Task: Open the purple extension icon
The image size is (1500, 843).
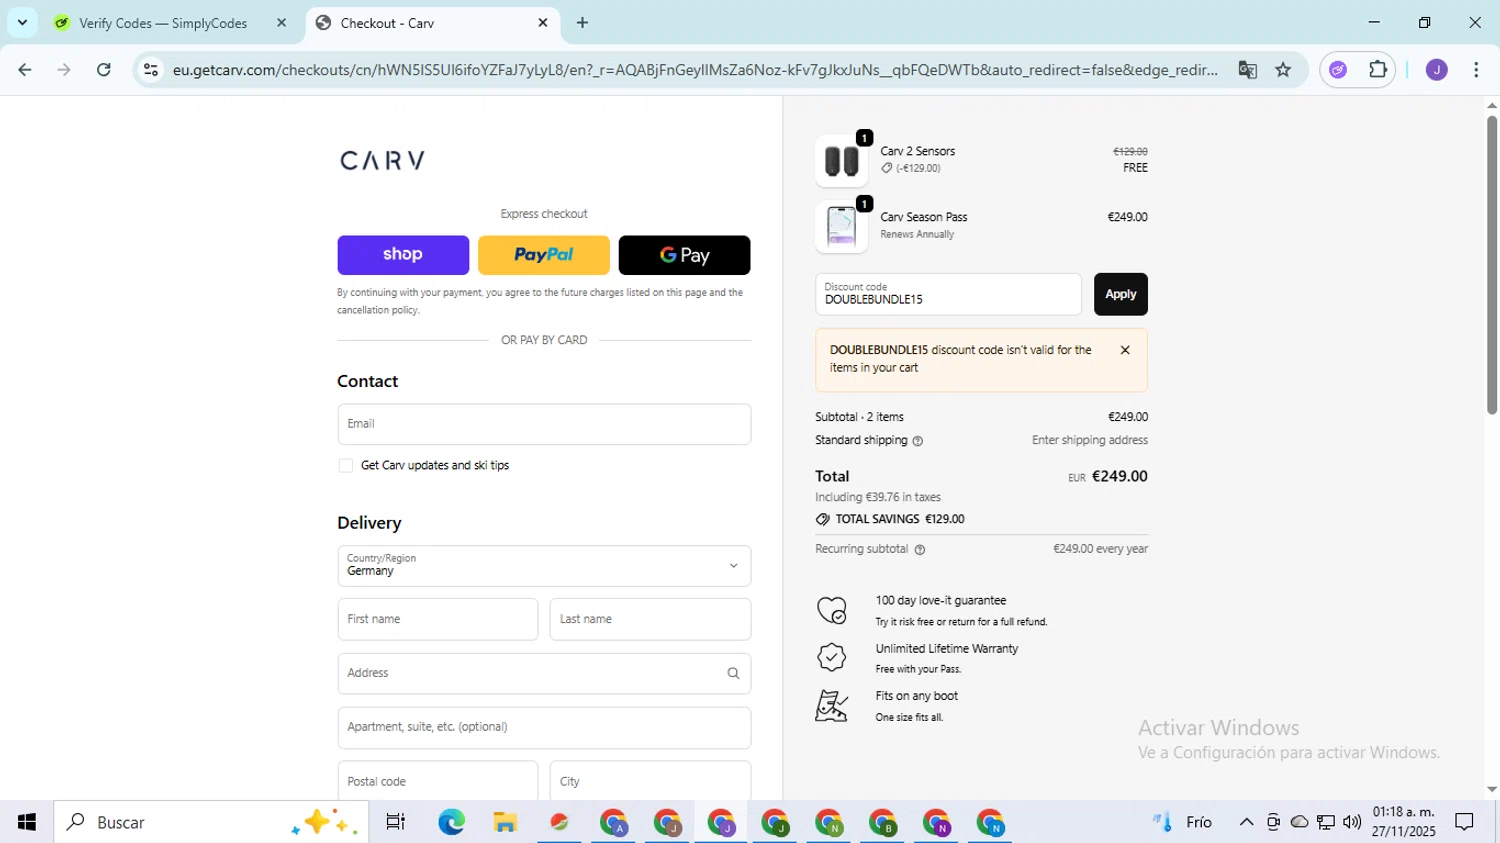Action: click(x=1338, y=70)
